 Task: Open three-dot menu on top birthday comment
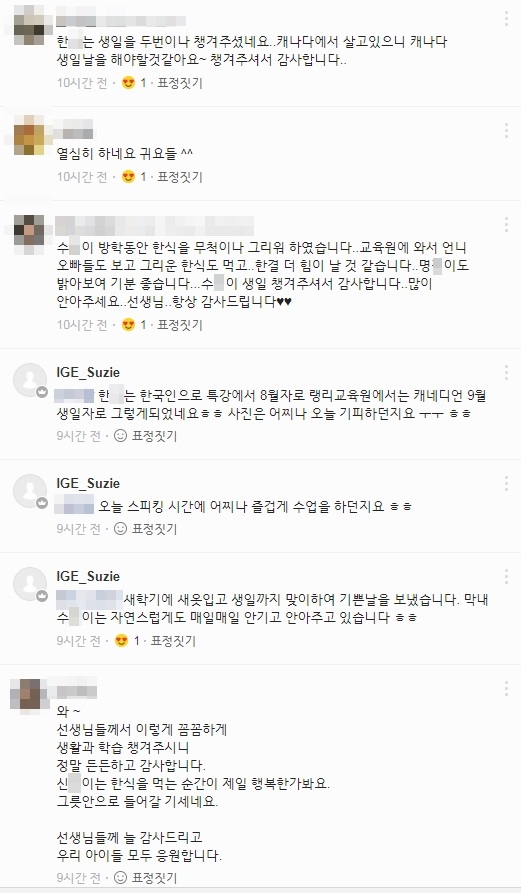click(506, 19)
